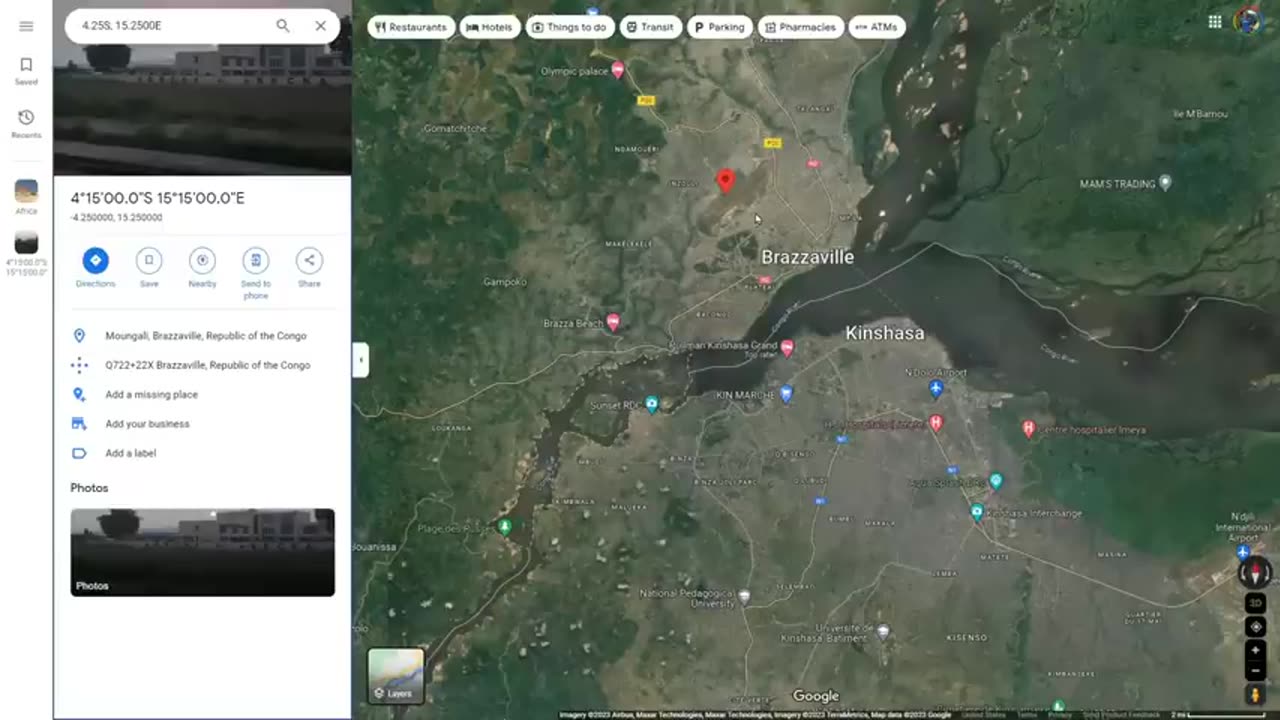
Task: Show your current location
Action: click(x=1255, y=627)
